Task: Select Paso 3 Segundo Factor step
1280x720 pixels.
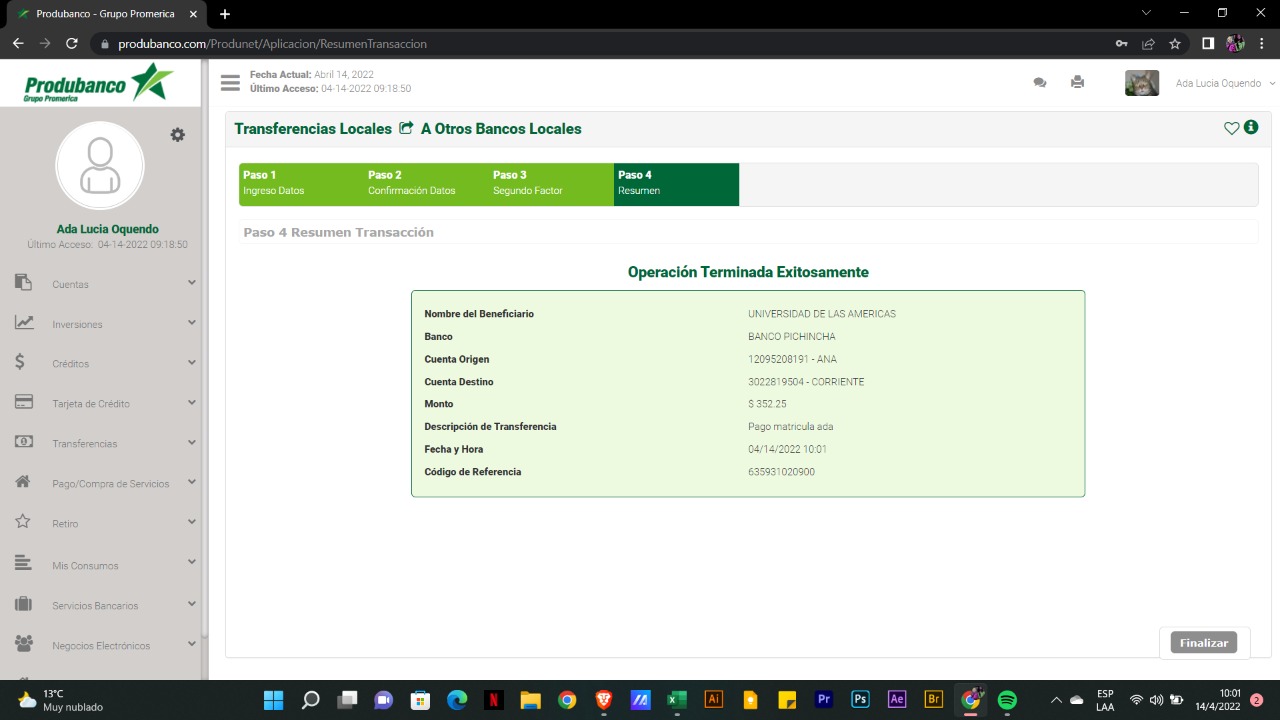Action: point(551,183)
